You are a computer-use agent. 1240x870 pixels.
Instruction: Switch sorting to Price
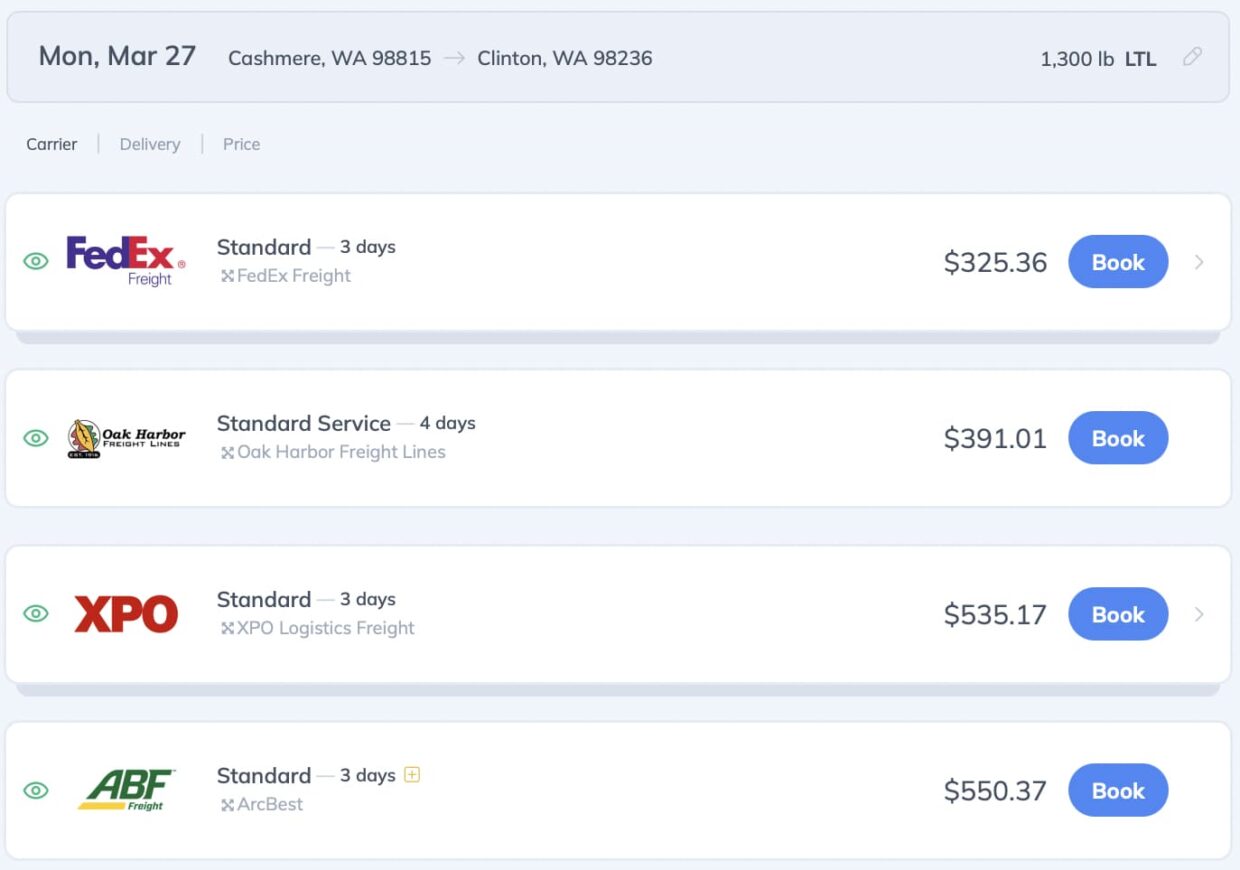(x=241, y=144)
